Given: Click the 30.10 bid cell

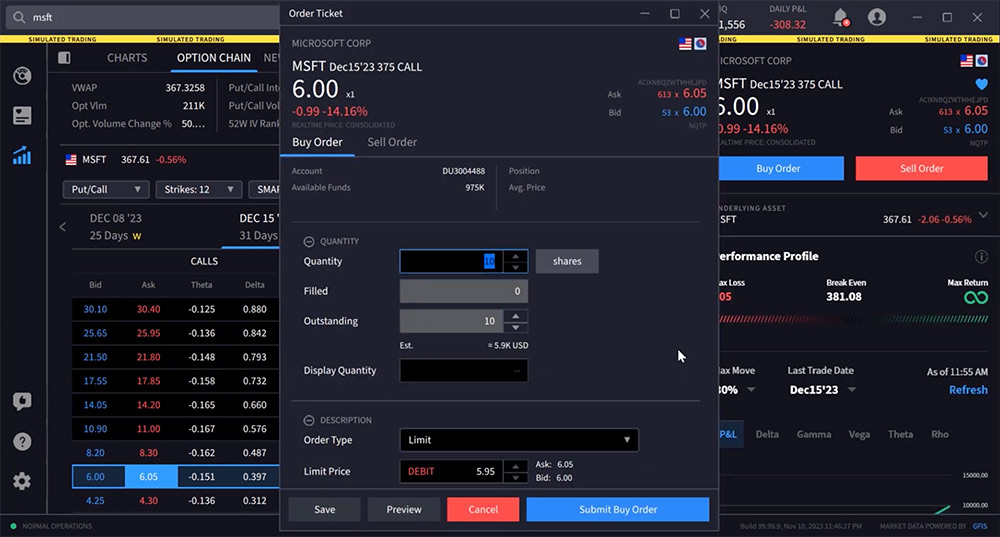Looking at the screenshot, I should tap(96, 309).
